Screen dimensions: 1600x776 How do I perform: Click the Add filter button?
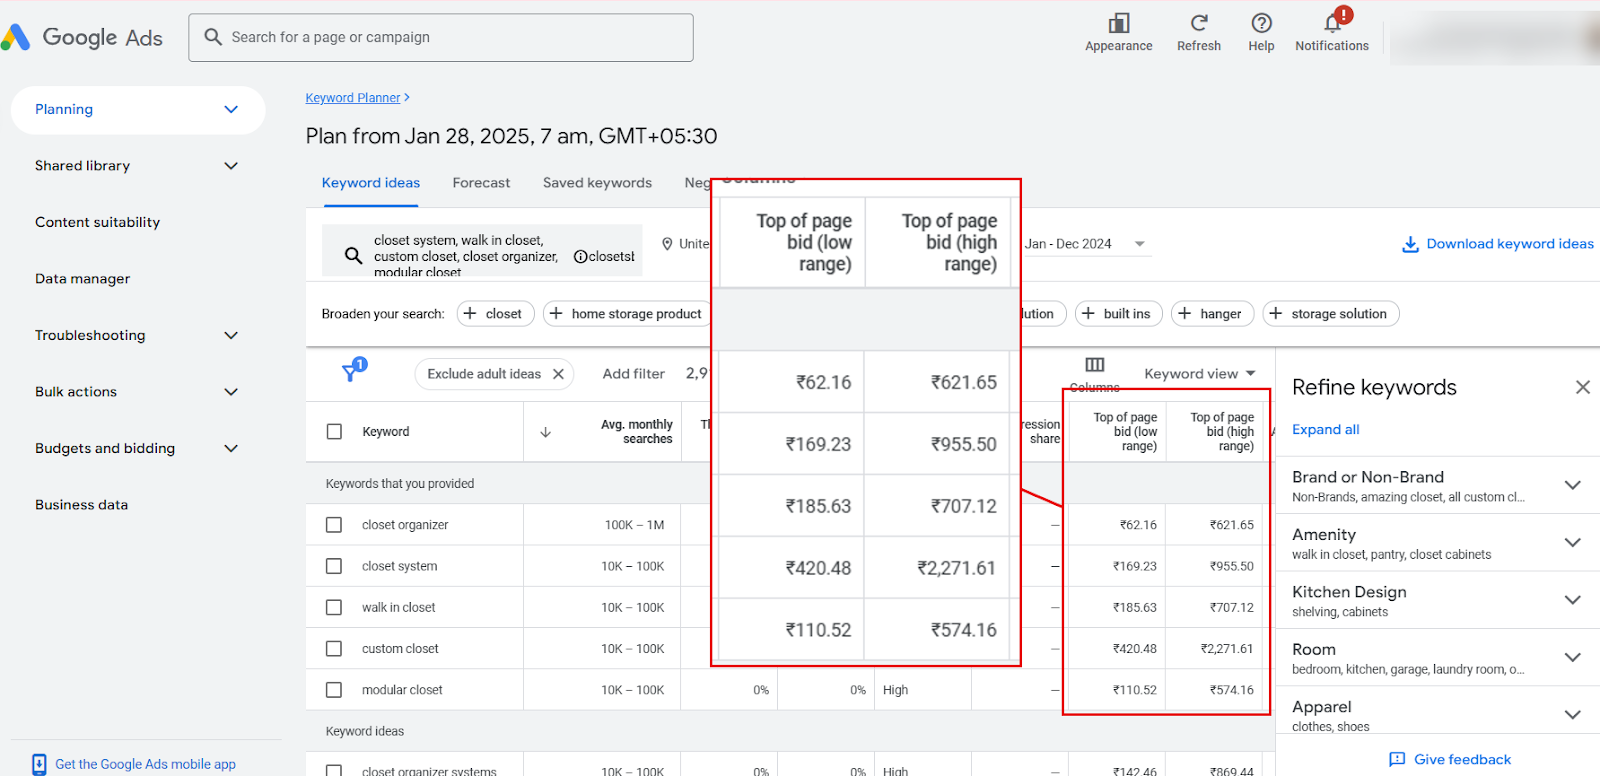633,374
